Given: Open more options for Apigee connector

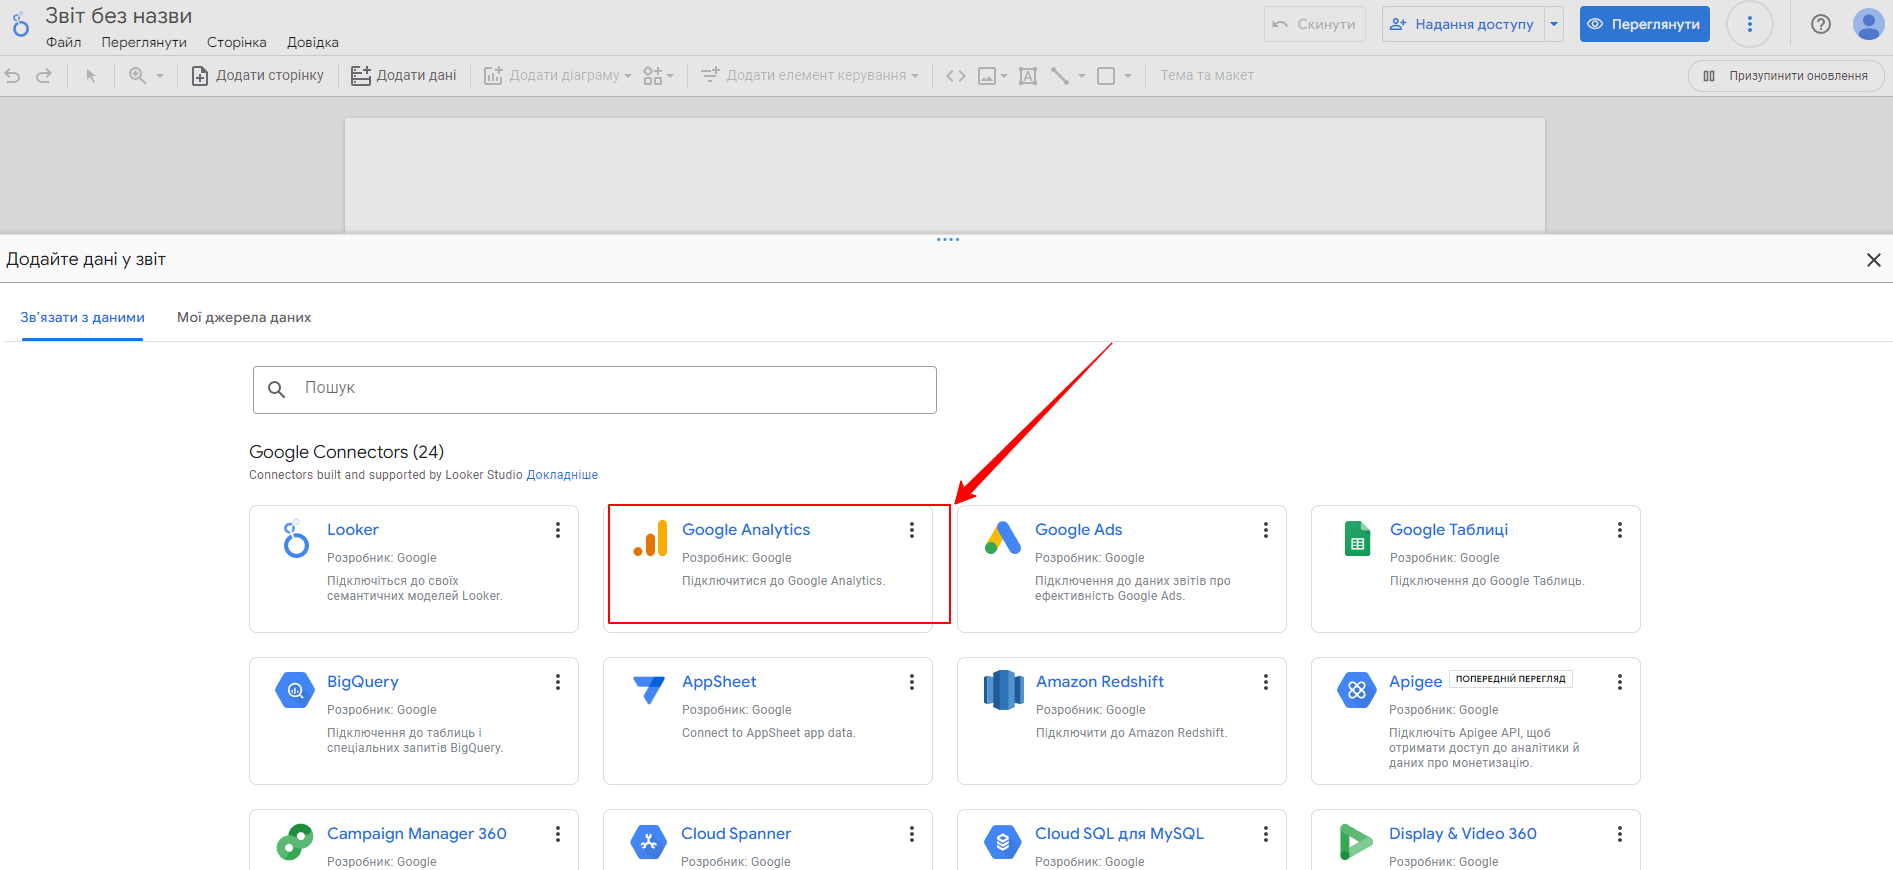Looking at the screenshot, I should tap(1620, 682).
